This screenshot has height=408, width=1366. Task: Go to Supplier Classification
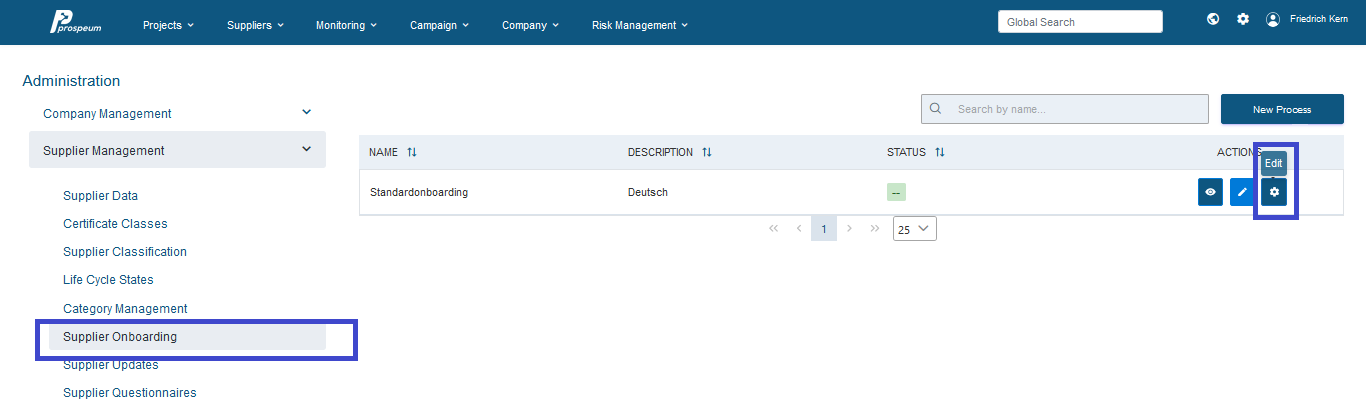(125, 252)
